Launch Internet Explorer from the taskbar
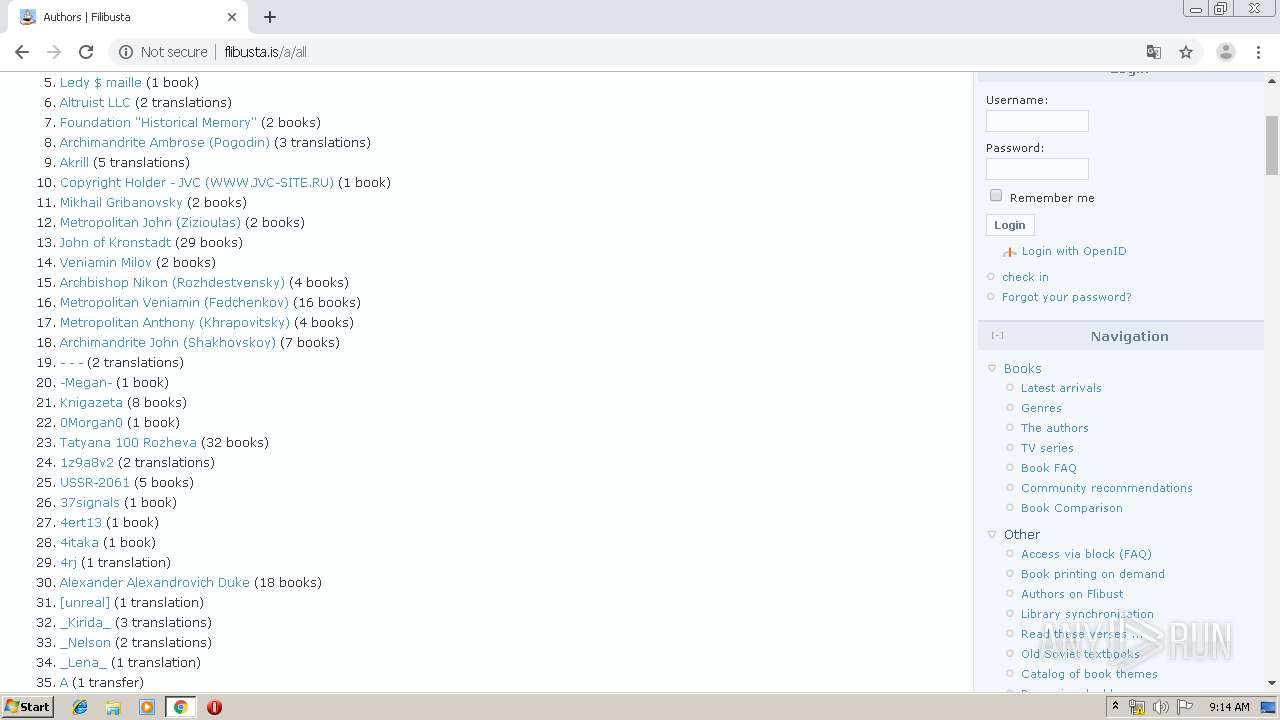The width and height of the screenshot is (1280, 720). (80, 707)
